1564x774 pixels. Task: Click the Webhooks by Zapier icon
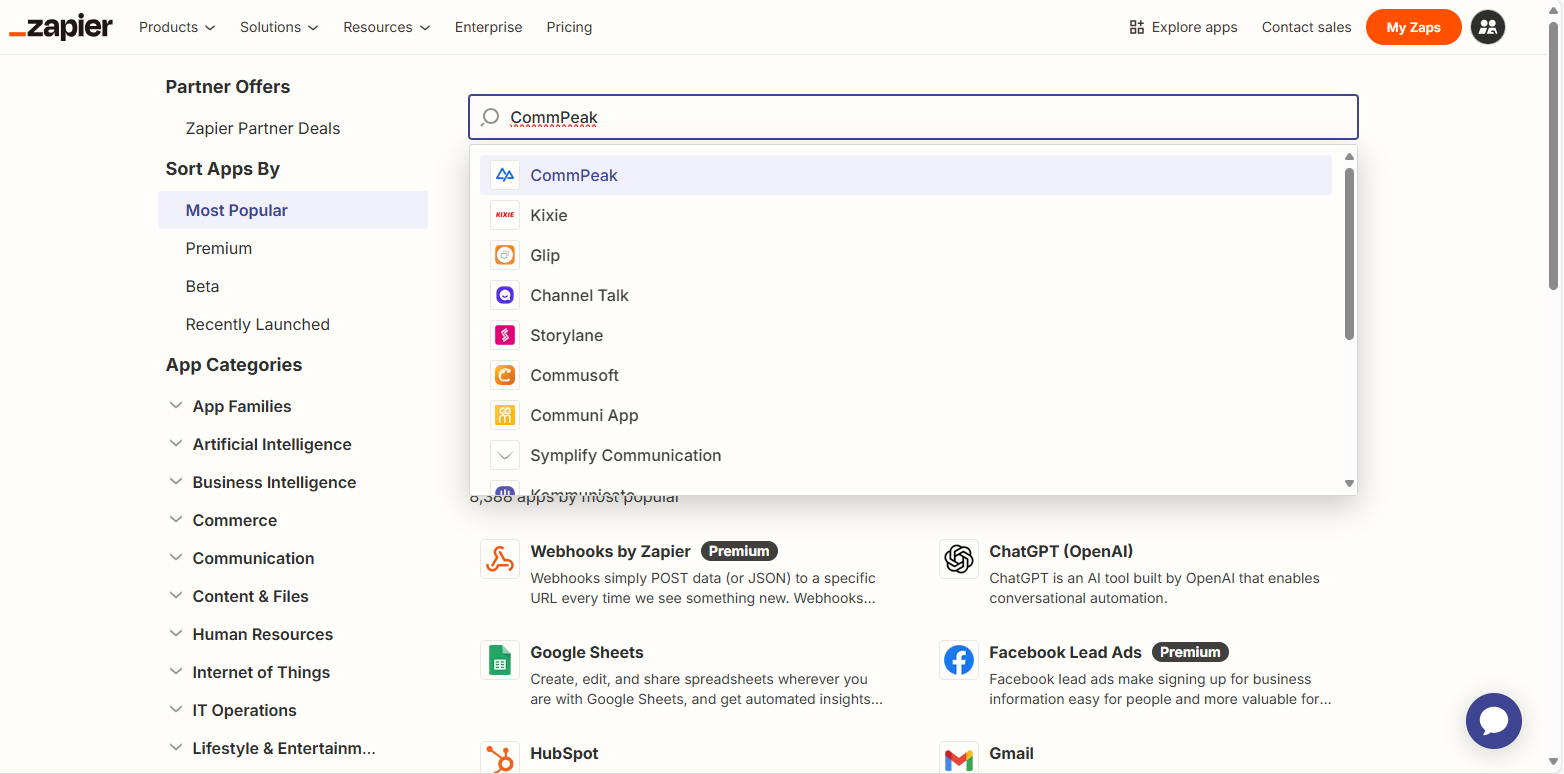click(x=500, y=559)
